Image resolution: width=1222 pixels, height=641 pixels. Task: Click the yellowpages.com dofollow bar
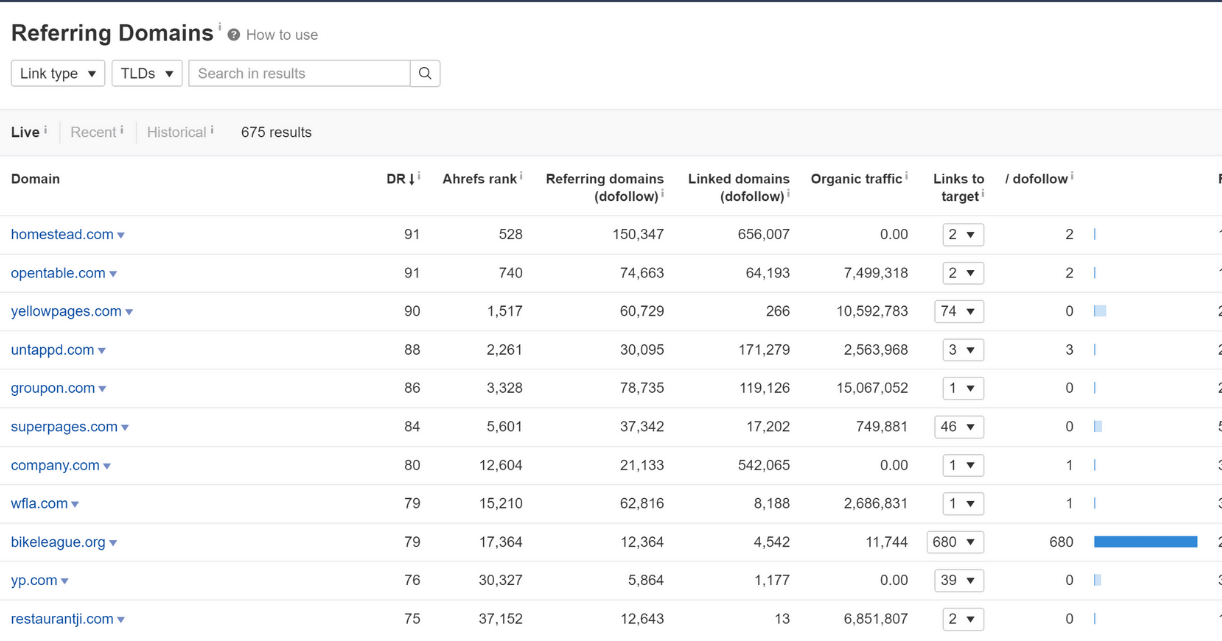pos(1100,311)
